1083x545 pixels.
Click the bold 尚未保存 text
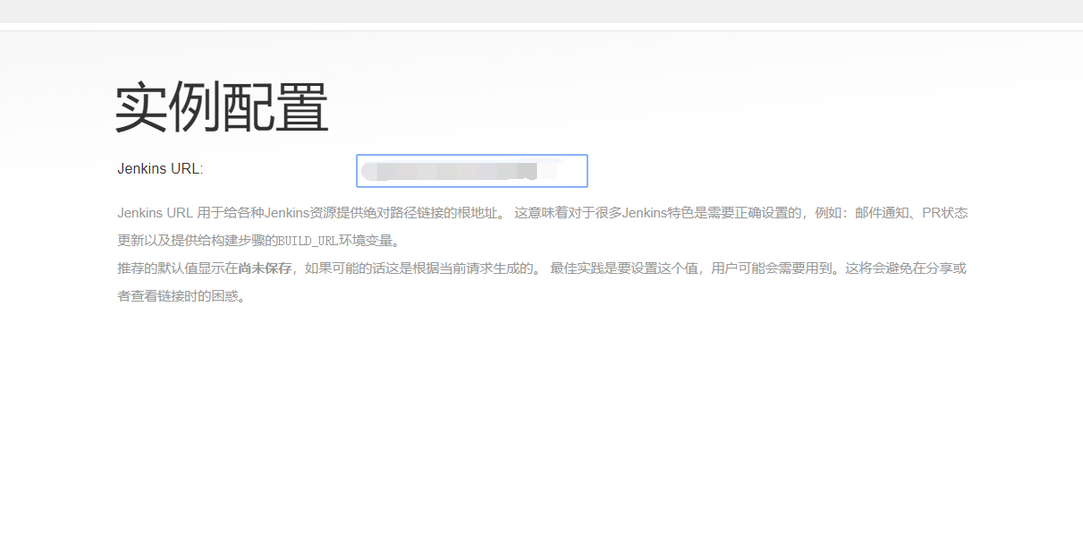tap(265, 268)
